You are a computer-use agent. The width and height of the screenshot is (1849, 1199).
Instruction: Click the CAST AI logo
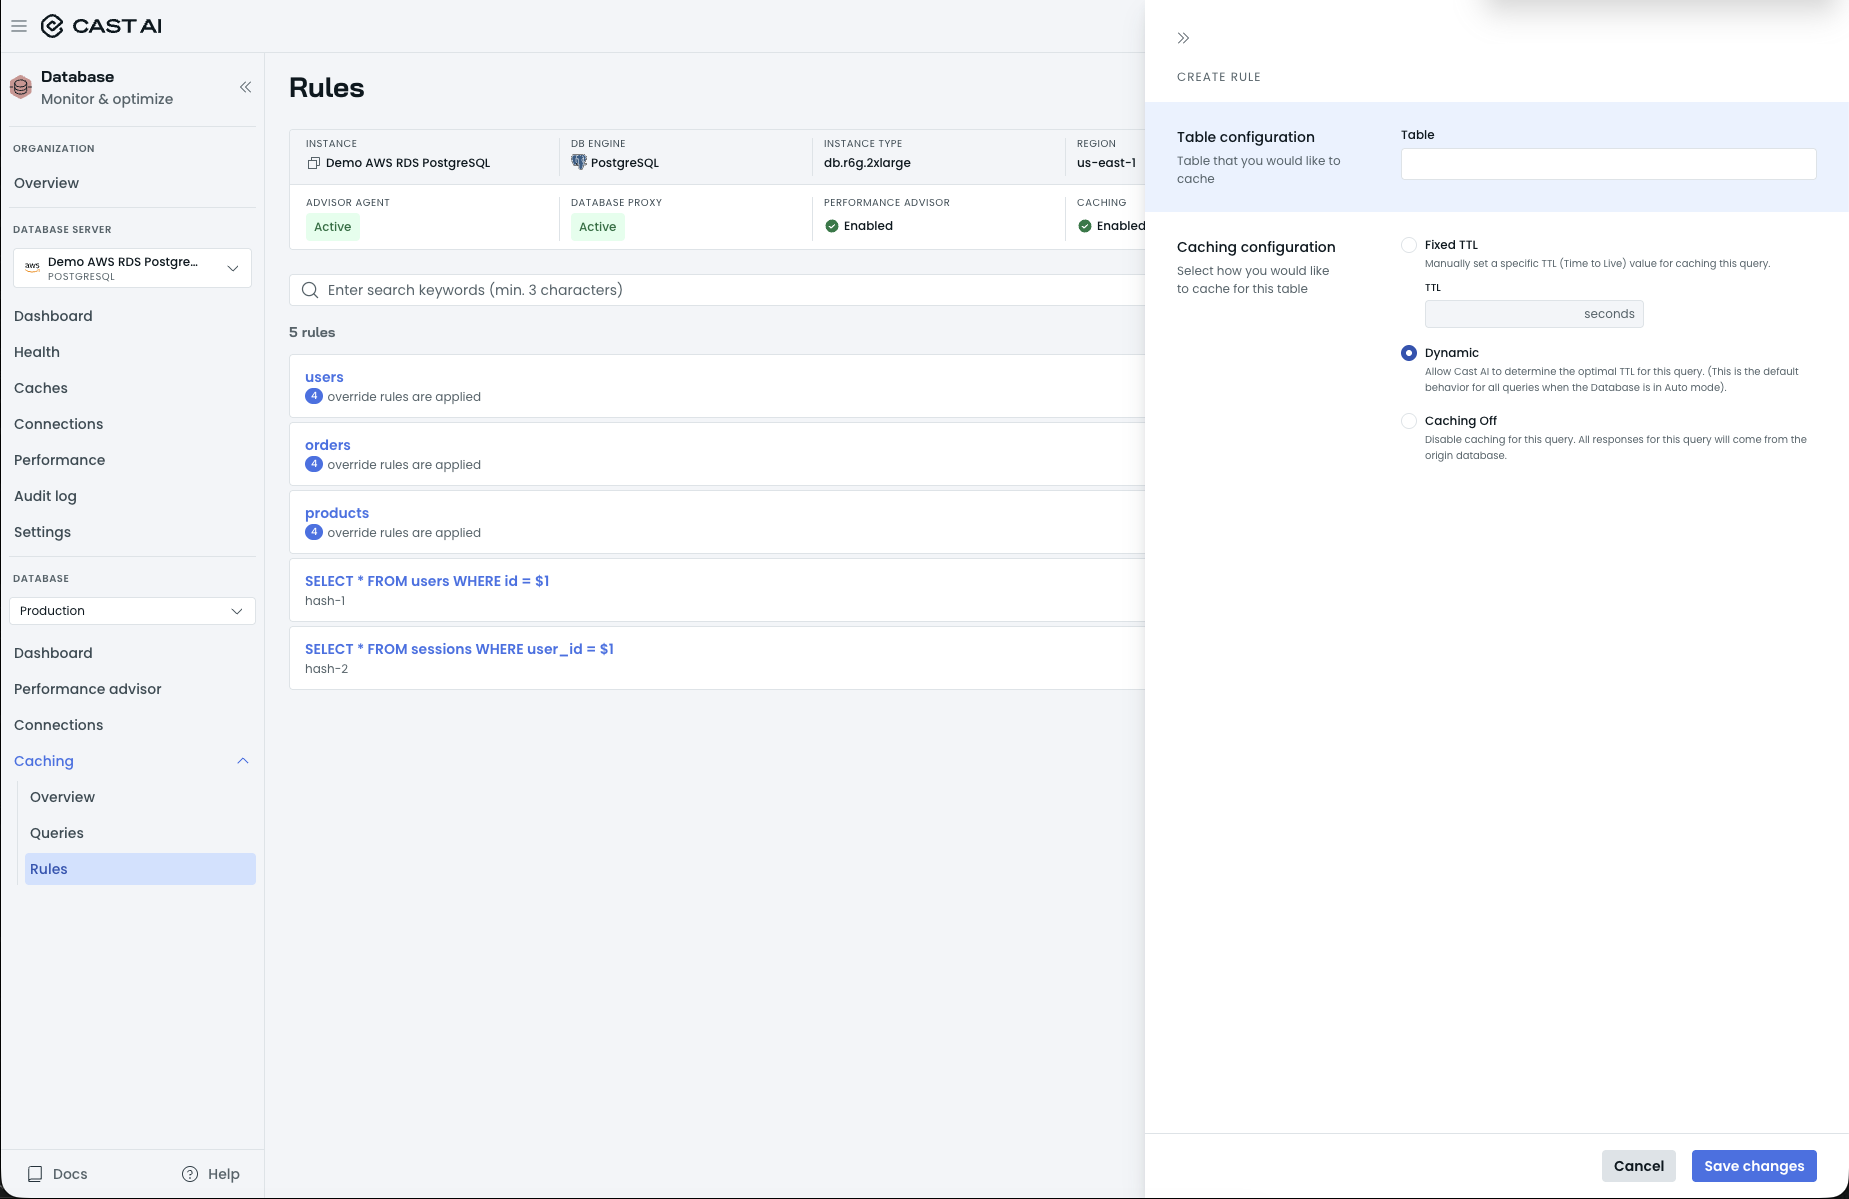tap(101, 26)
